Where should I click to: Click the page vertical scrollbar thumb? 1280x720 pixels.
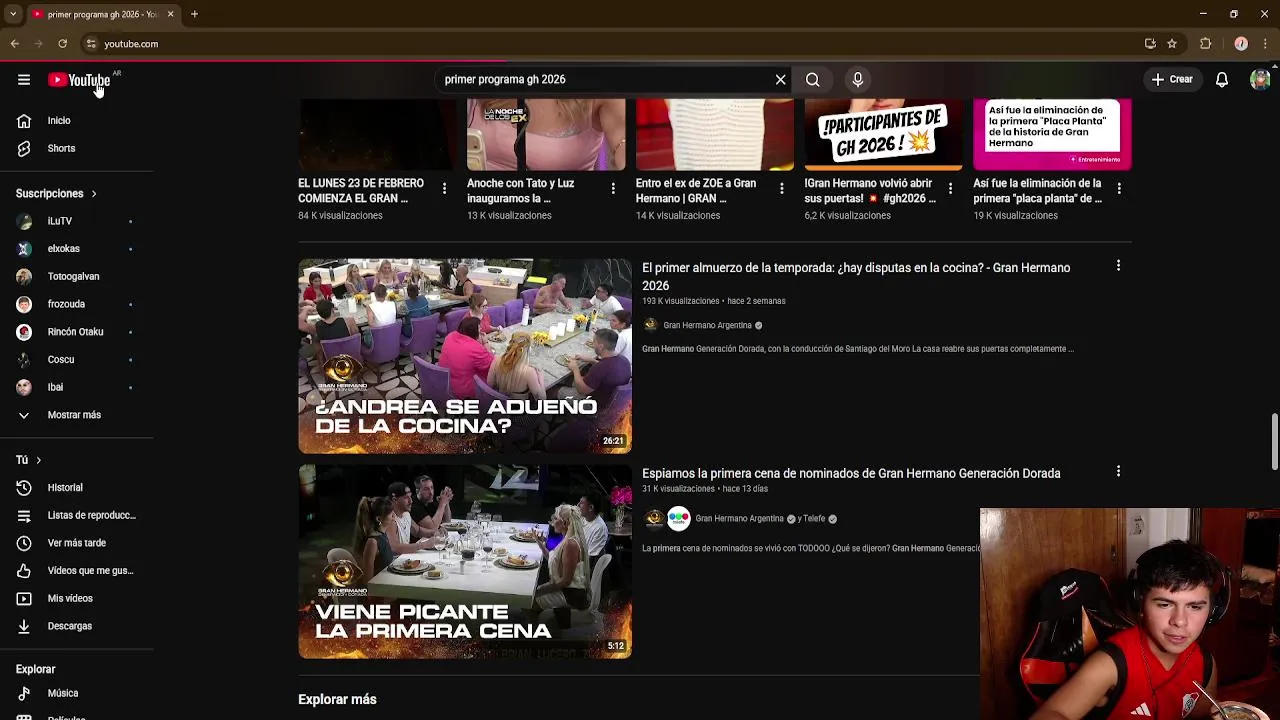pos(1274,440)
